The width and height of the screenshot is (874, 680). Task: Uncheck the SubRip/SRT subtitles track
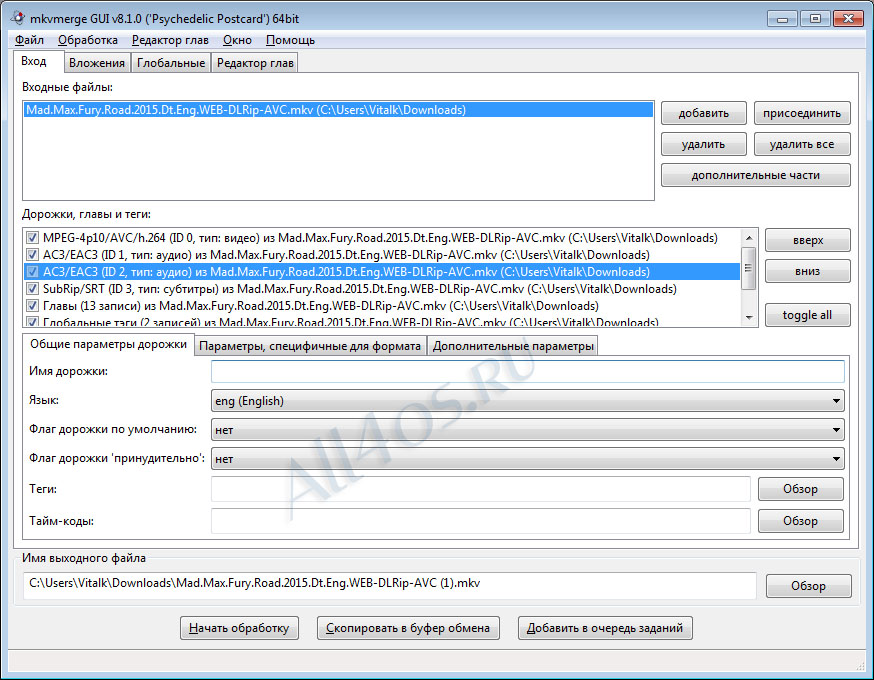(x=32, y=289)
